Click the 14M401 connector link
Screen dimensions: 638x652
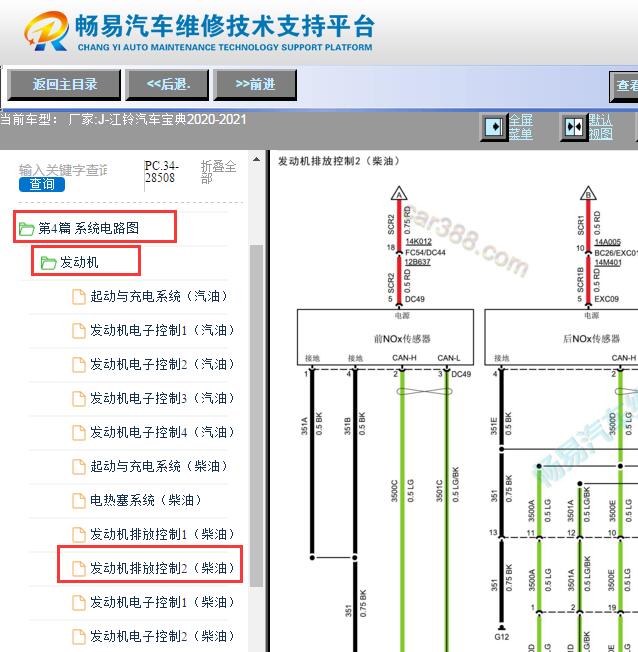pos(608,262)
